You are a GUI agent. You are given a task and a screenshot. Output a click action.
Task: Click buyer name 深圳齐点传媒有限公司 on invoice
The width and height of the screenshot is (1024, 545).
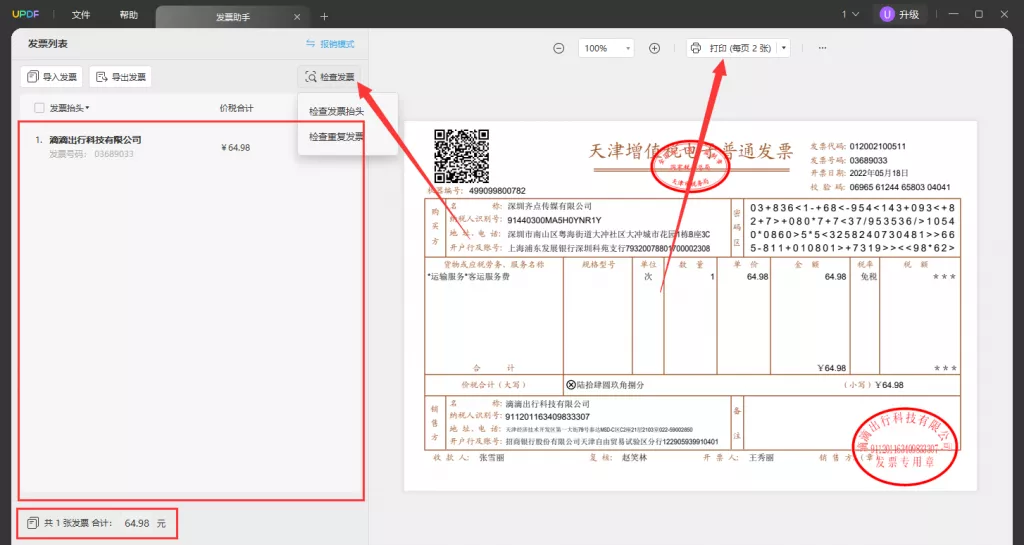pyautogui.click(x=549, y=206)
